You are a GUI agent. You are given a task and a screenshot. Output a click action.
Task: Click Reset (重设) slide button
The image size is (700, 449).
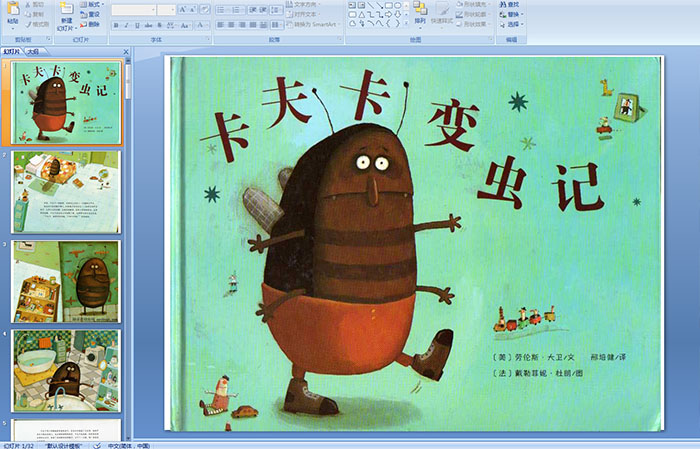pyautogui.click(x=90, y=14)
